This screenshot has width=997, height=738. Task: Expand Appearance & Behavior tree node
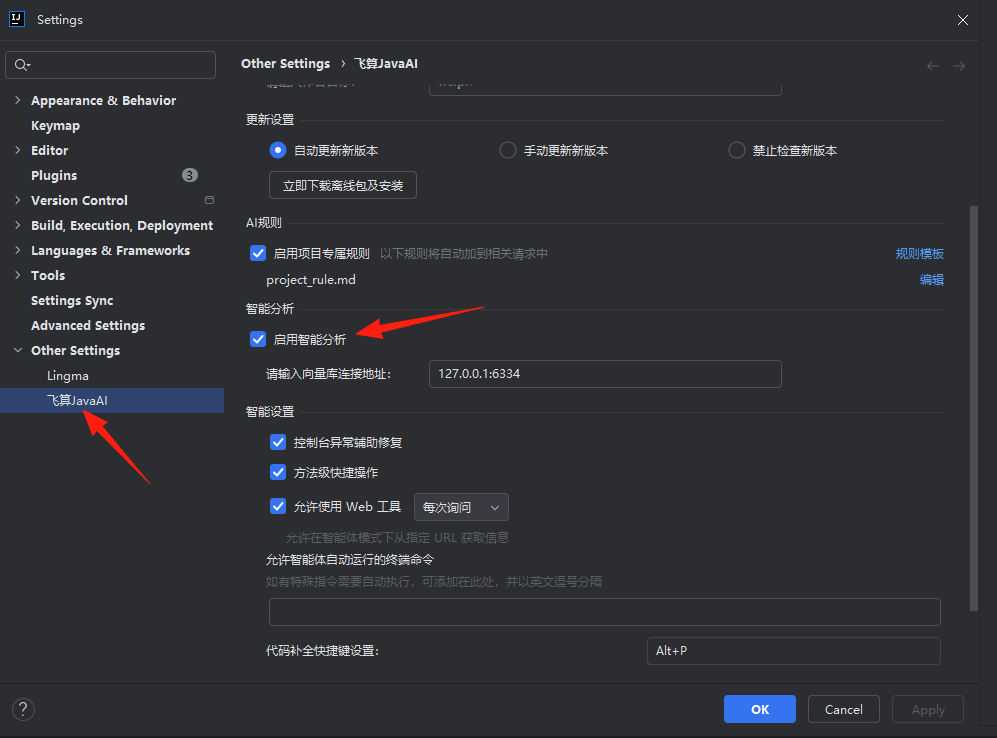pos(18,100)
